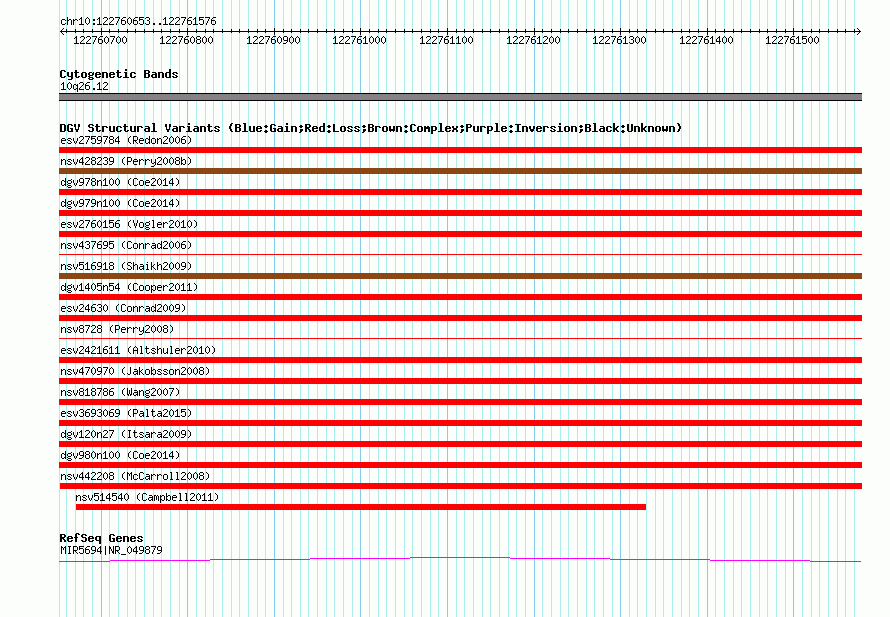The width and height of the screenshot is (890, 617).
Task: Click ruler position 122761200
Action: (x=533, y=40)
